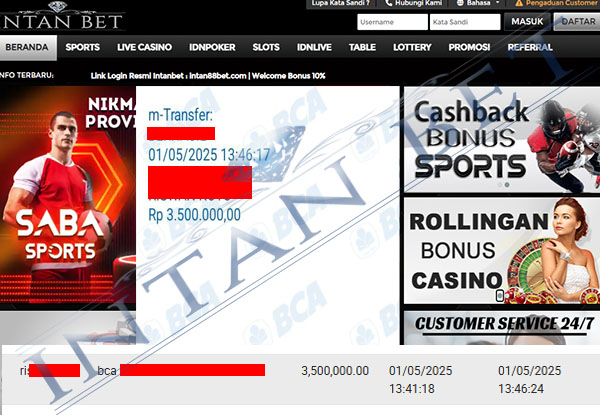Screen dimensions: 600x415
Task: Switch to the SPORTS menu tab
Action: (82, 47)
